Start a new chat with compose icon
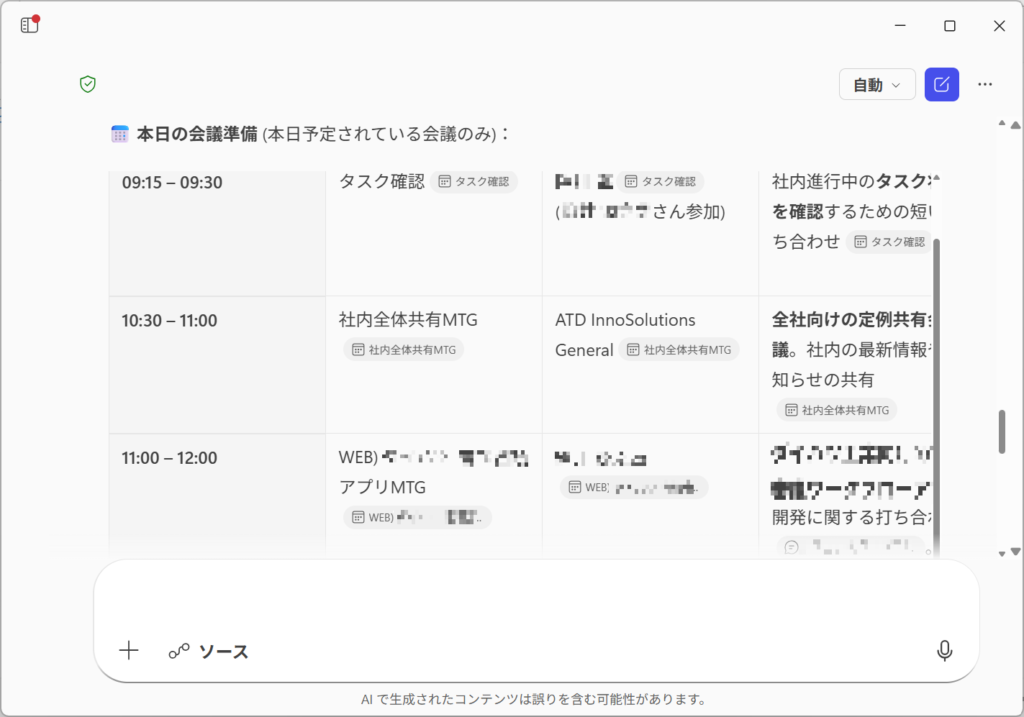This screenshot has height=717, width=1024. [x=941, y=85]
